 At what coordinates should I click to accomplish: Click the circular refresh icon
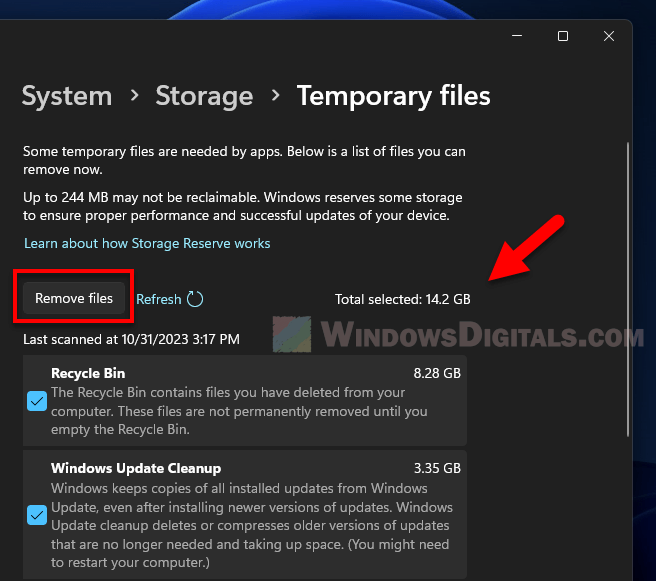(x=195, y=299)
